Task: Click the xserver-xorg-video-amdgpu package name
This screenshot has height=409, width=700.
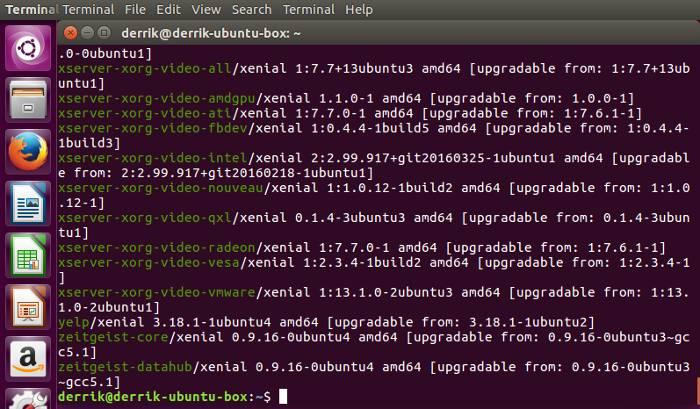Action: point(157,99)
